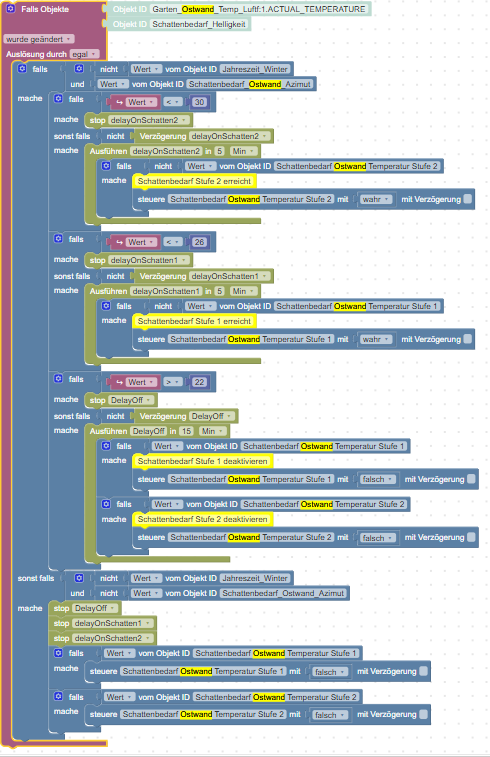Open gear on falls block comparing Wert > 22

tap(58, 378)
